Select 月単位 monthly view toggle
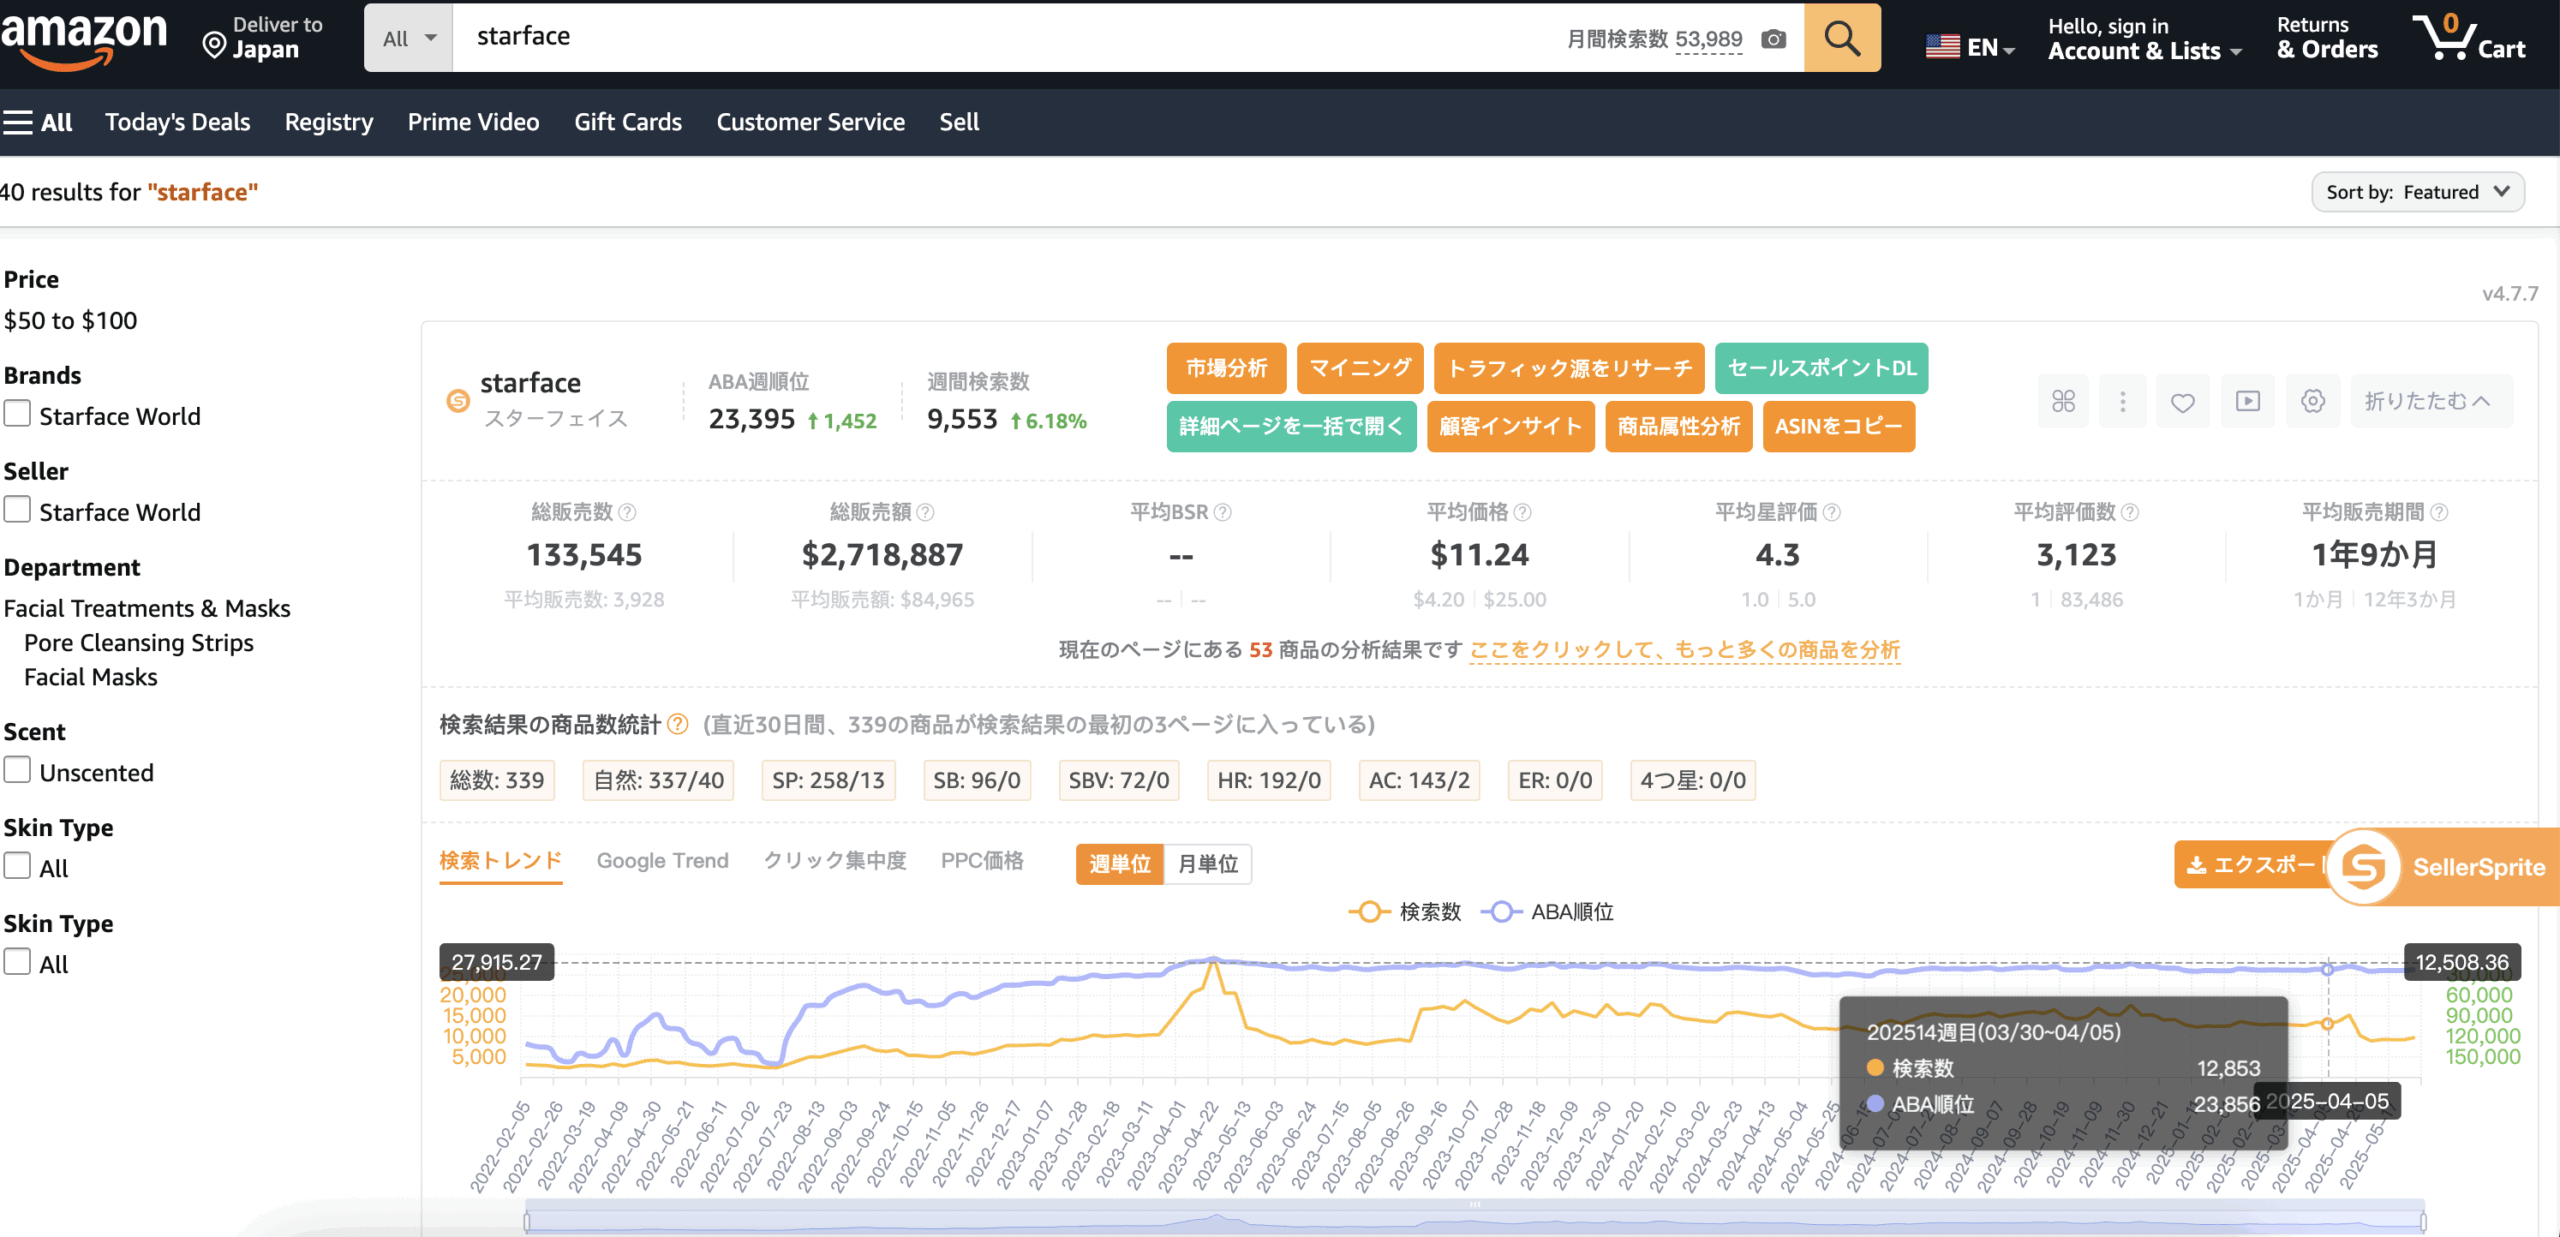This screenshot has width=2560, height=1237. pos(1208,864)
